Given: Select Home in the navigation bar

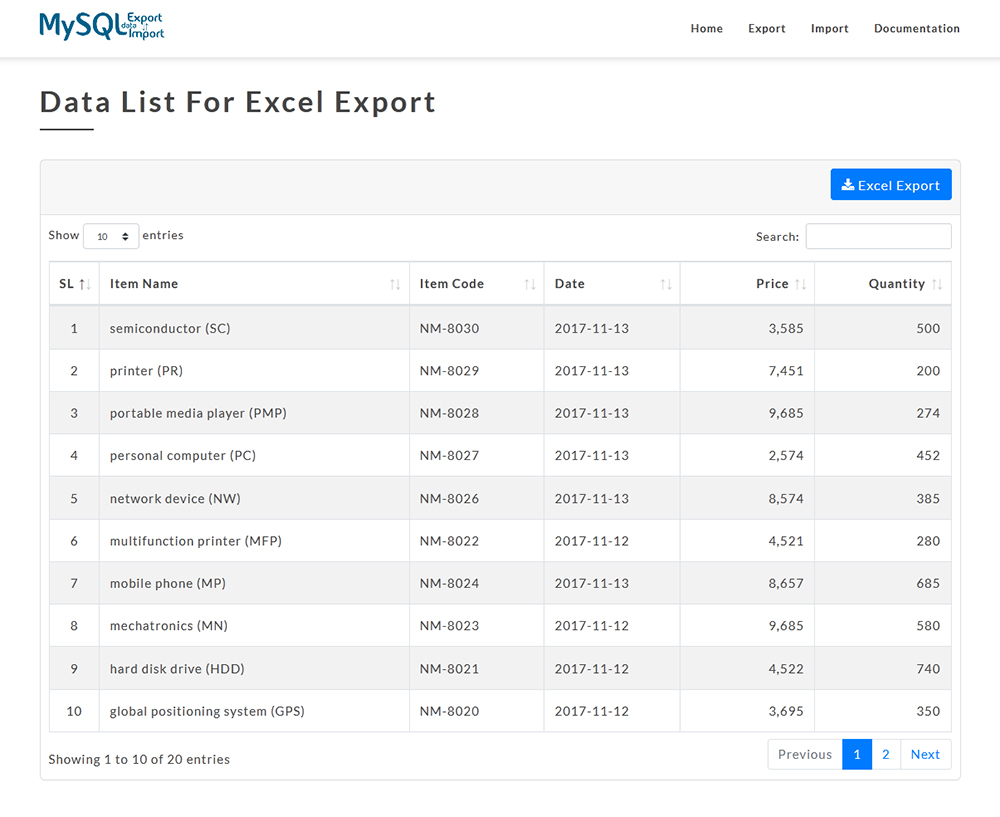Looking at the screenshot, I should point(706,29).
